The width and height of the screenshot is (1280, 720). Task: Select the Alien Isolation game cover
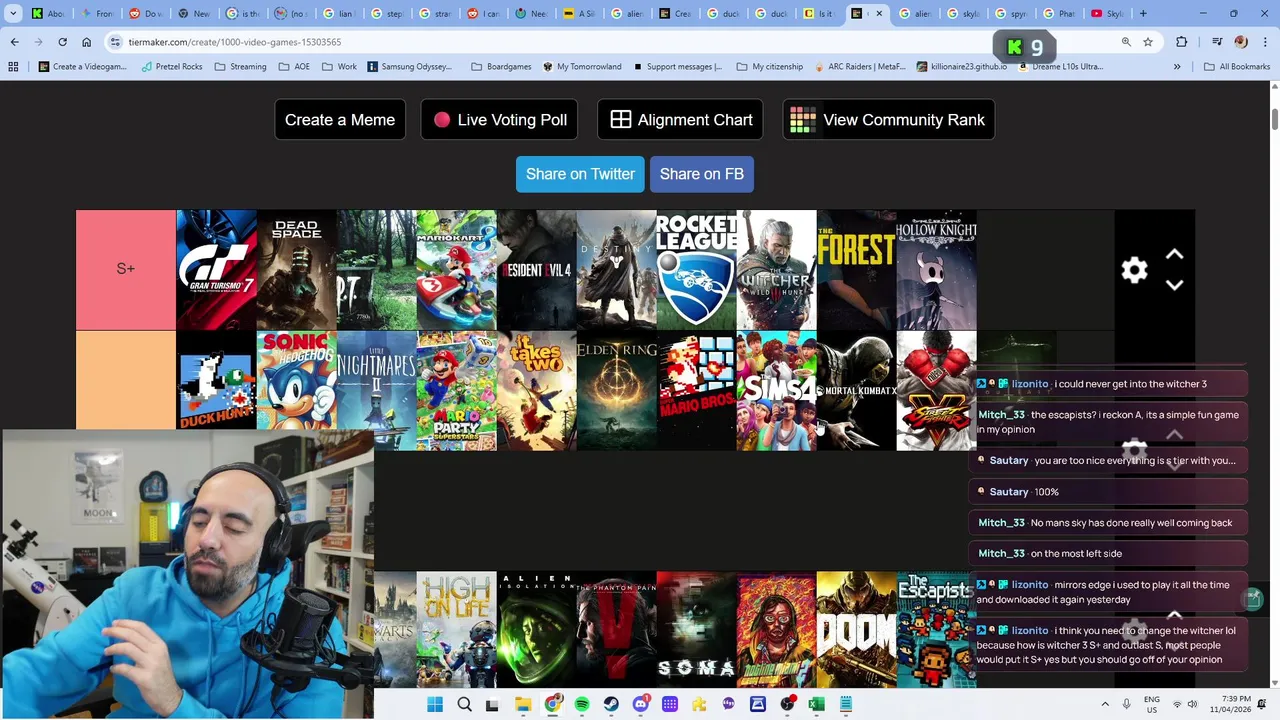(x=536, y=629)
